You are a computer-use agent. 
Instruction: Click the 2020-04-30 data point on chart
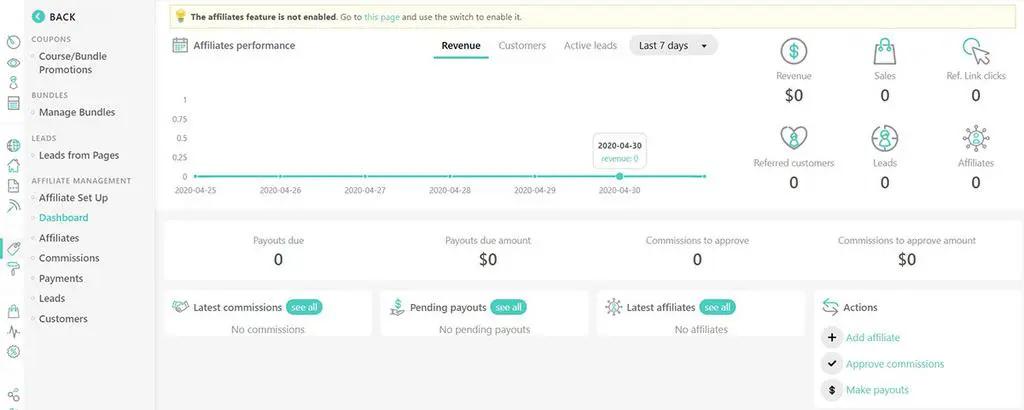(619, 176)
